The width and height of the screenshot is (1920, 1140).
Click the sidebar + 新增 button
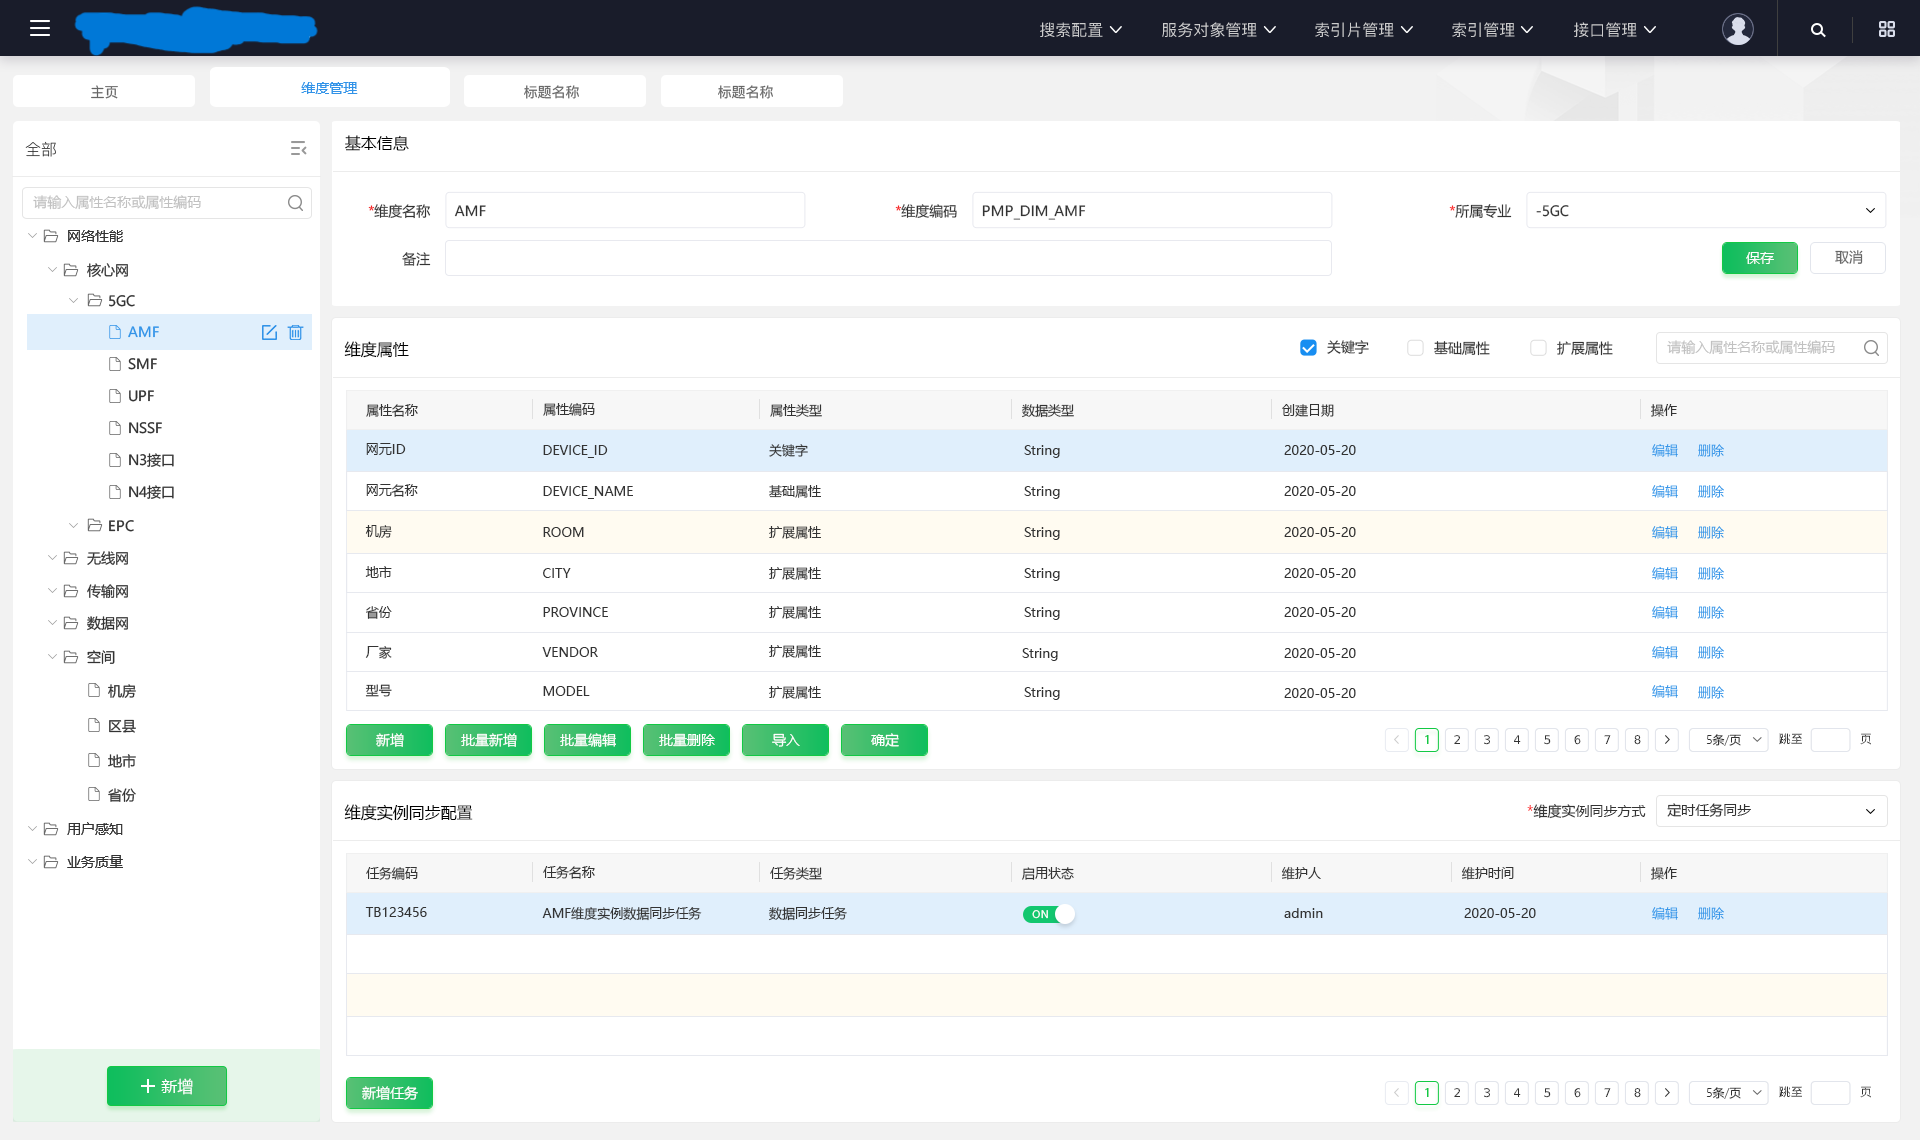coord(167,1086)
